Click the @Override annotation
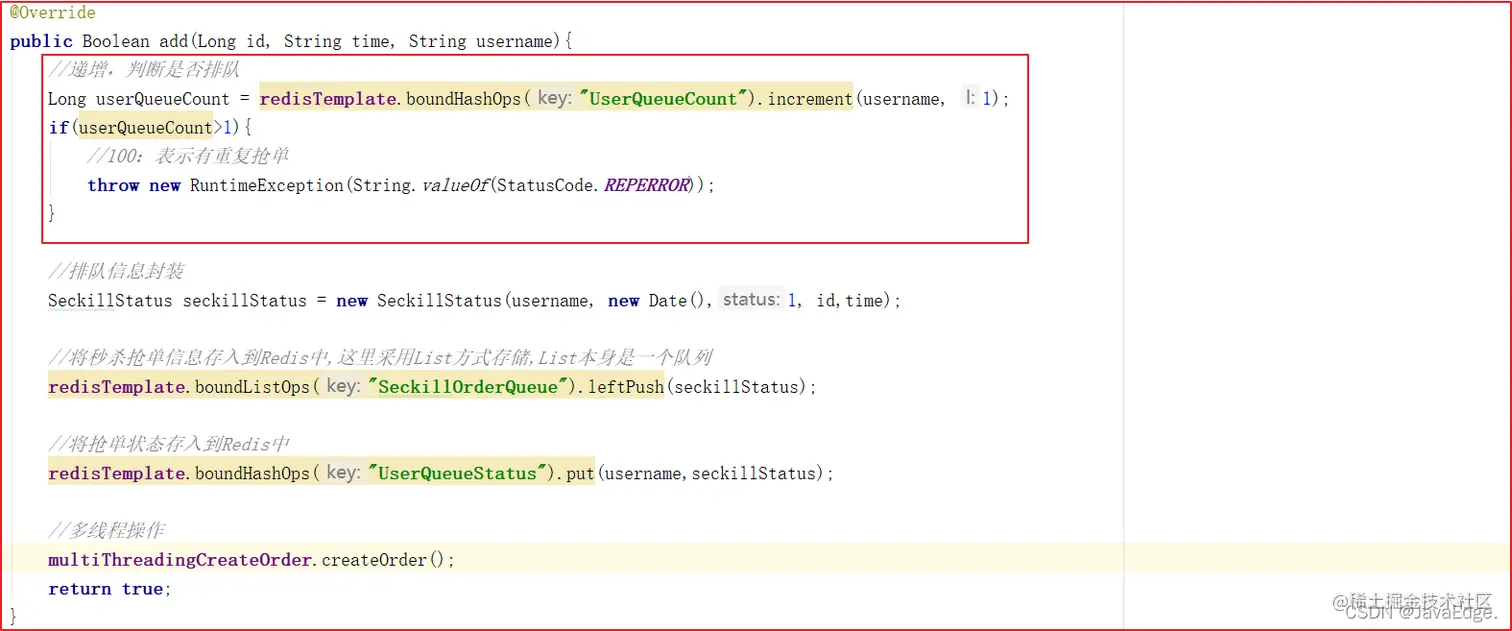The height and width of the screenshot is (631, 1512). 53,13
